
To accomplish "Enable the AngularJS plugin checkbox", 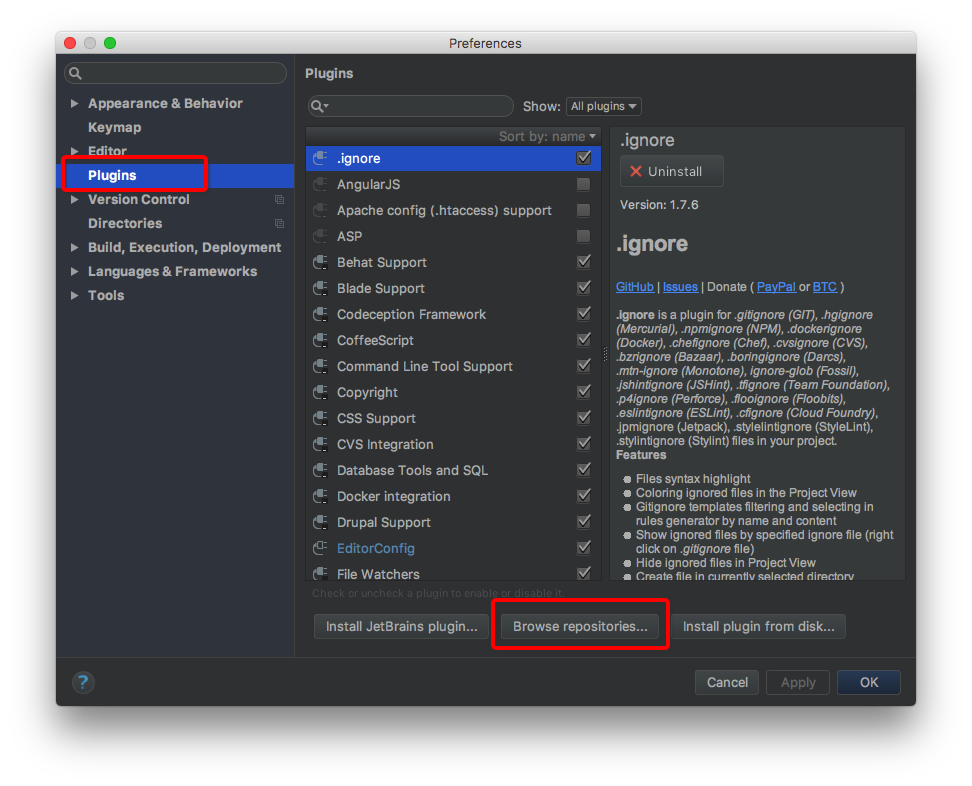I will pos(583,184).
